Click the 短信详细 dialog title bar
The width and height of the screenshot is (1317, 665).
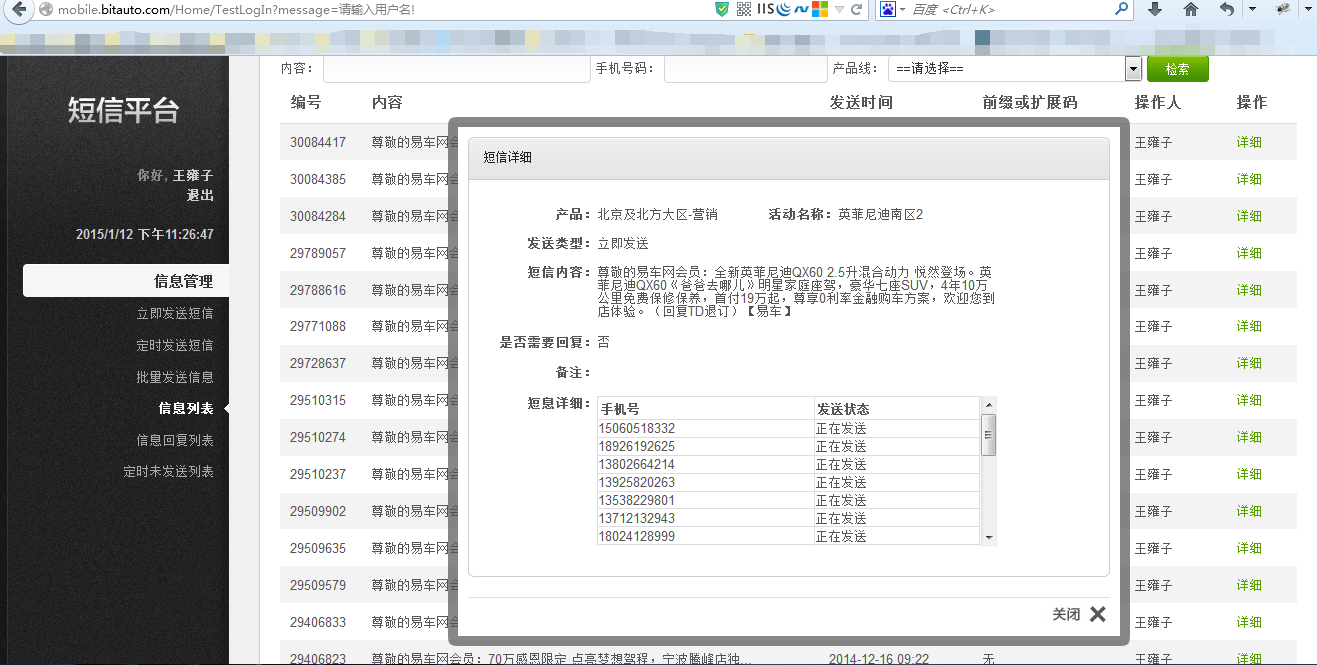point(789,157)
